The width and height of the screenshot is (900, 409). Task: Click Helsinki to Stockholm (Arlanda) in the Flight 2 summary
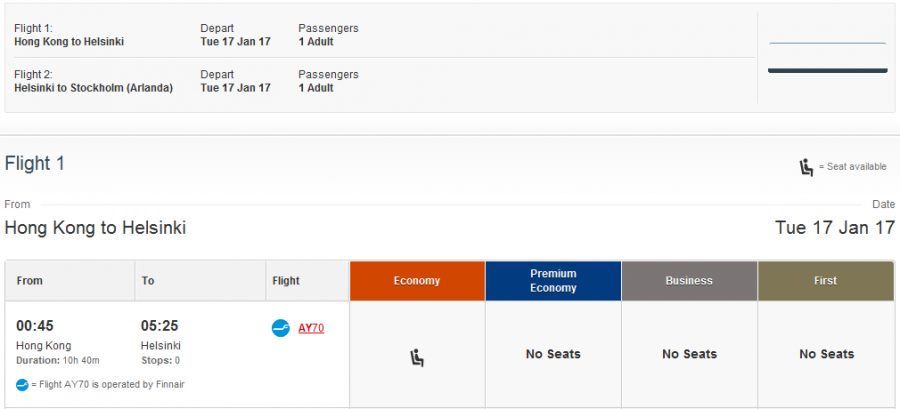[x=94, y=88]
